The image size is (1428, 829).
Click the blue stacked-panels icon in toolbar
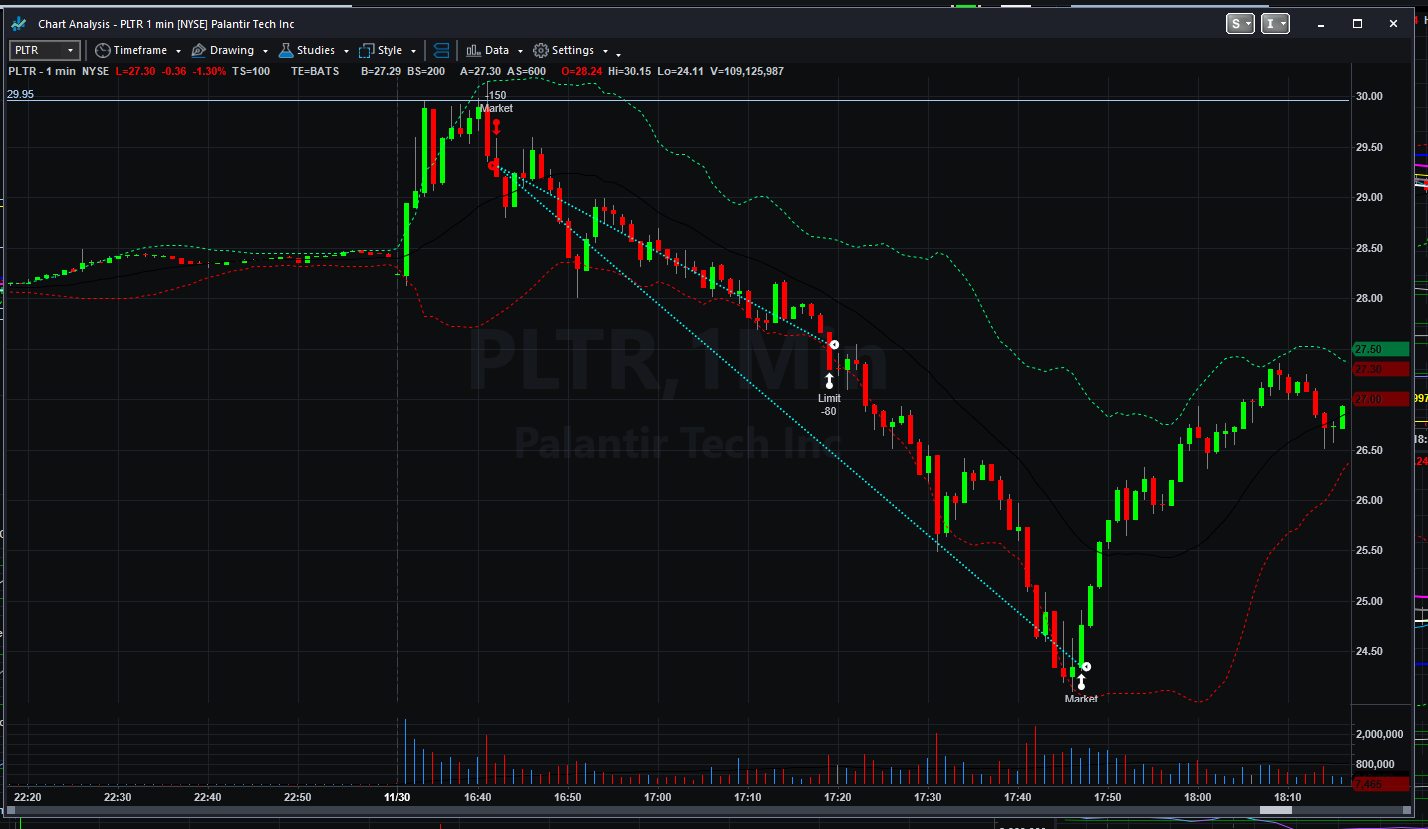pos(442,50)
